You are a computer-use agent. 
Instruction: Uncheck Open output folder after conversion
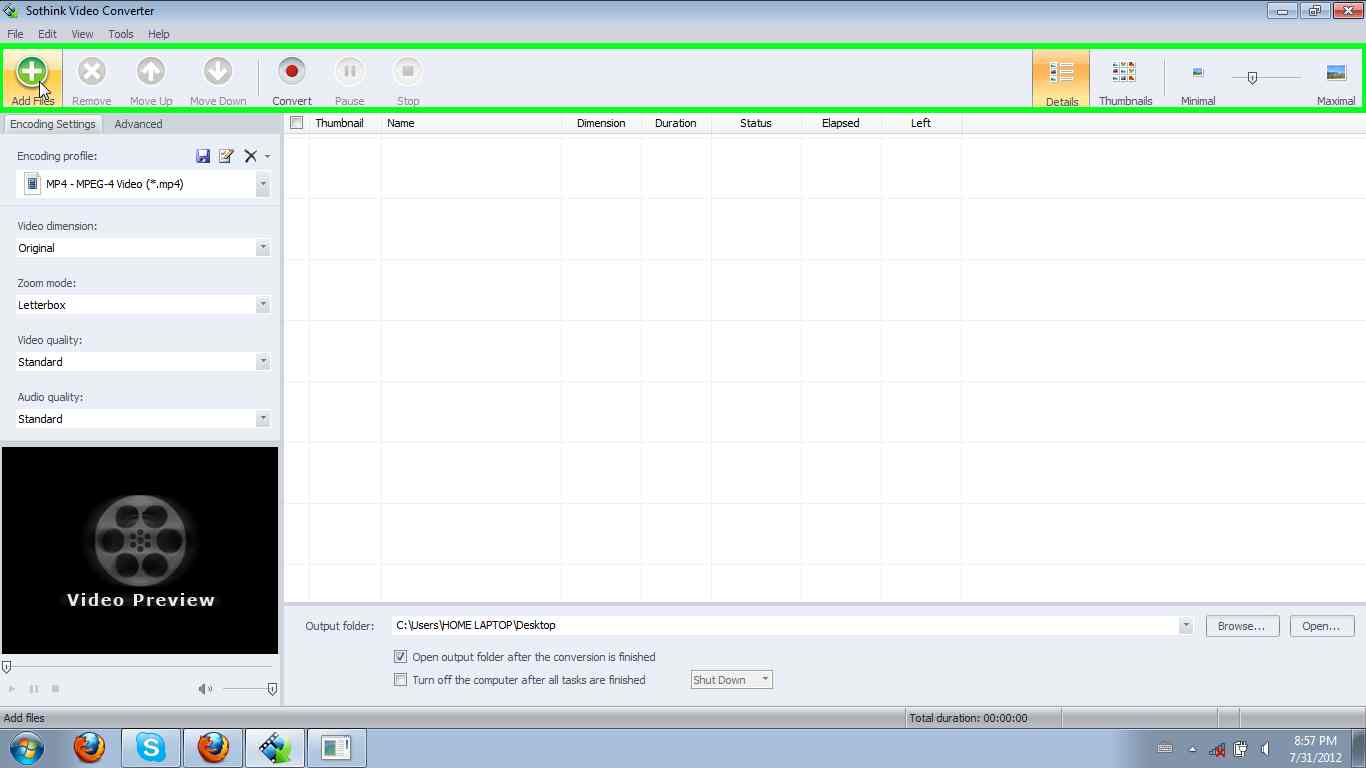[x=400, y=657]
